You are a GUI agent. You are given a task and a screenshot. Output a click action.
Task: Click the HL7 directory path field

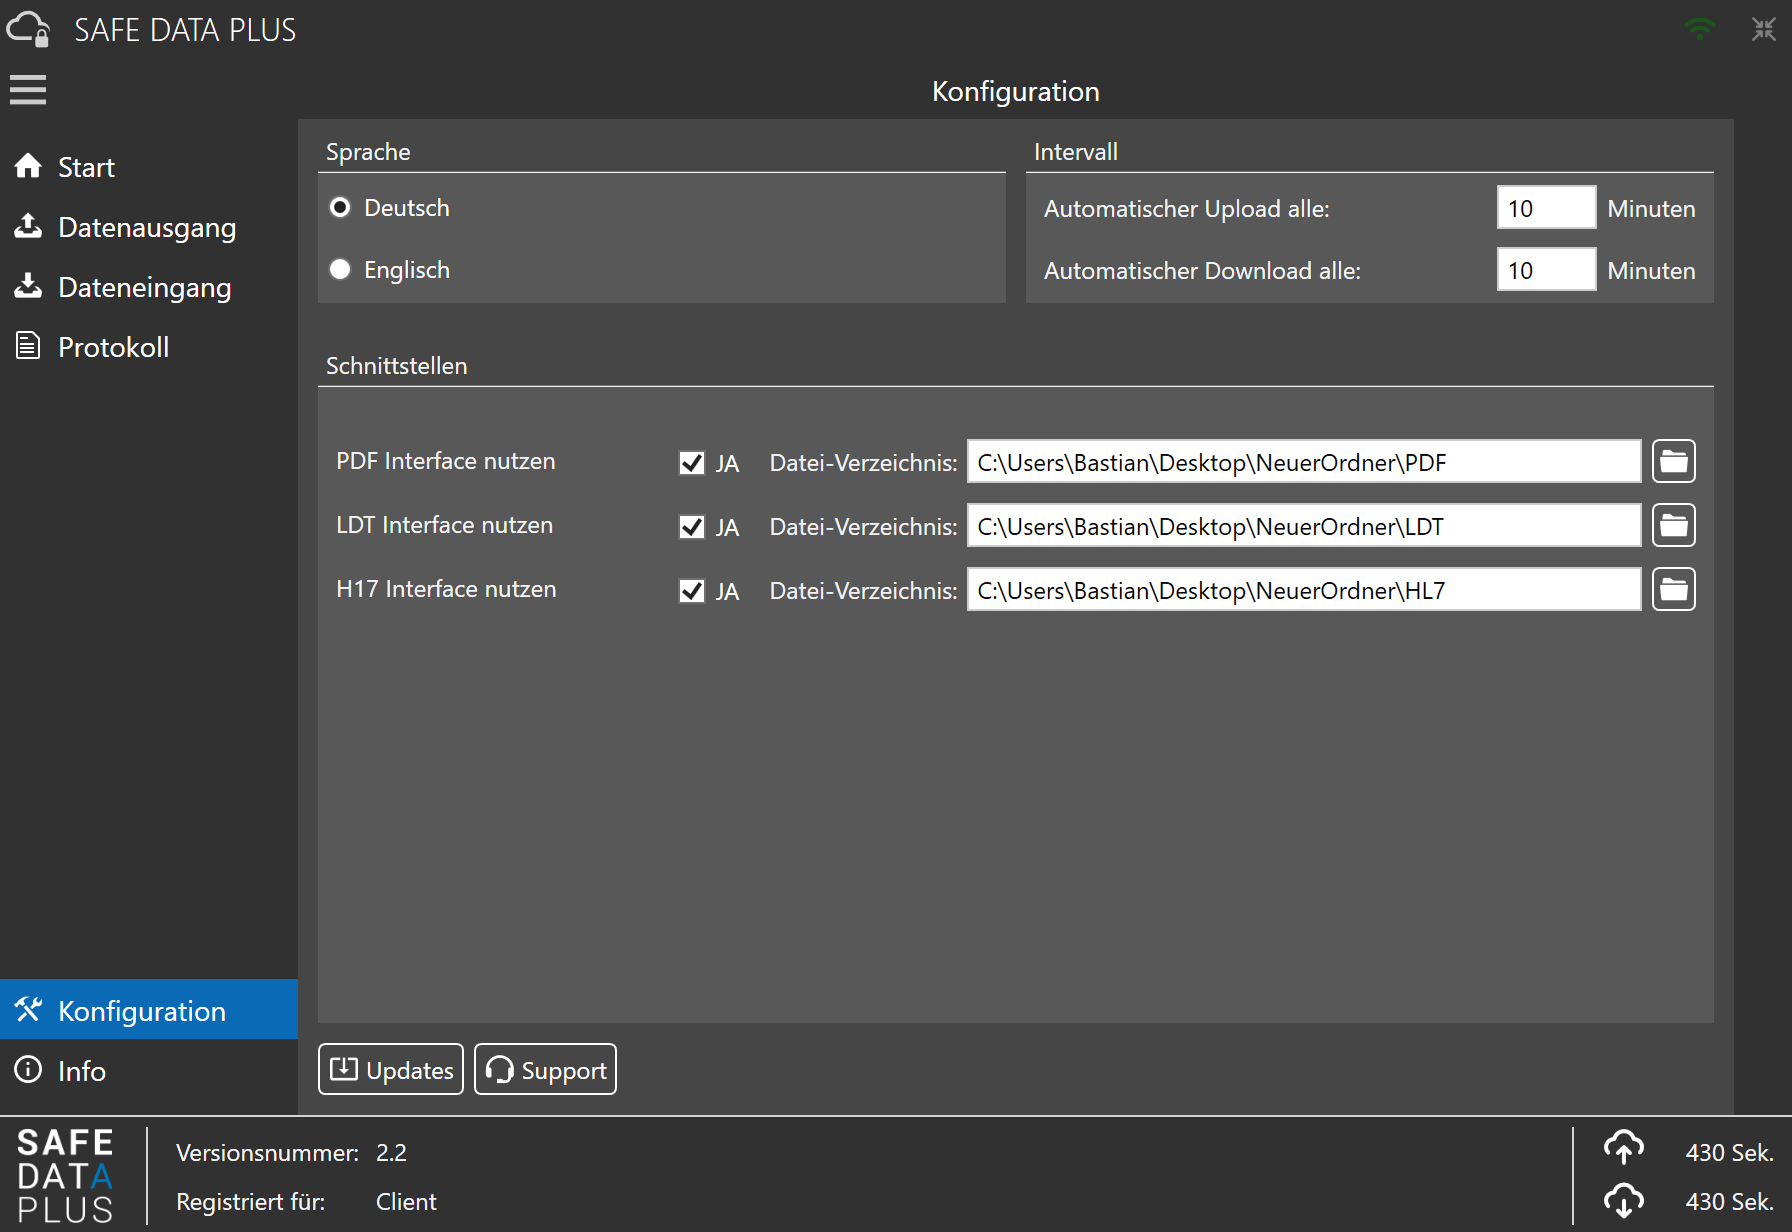click(x=1304, y=590)
